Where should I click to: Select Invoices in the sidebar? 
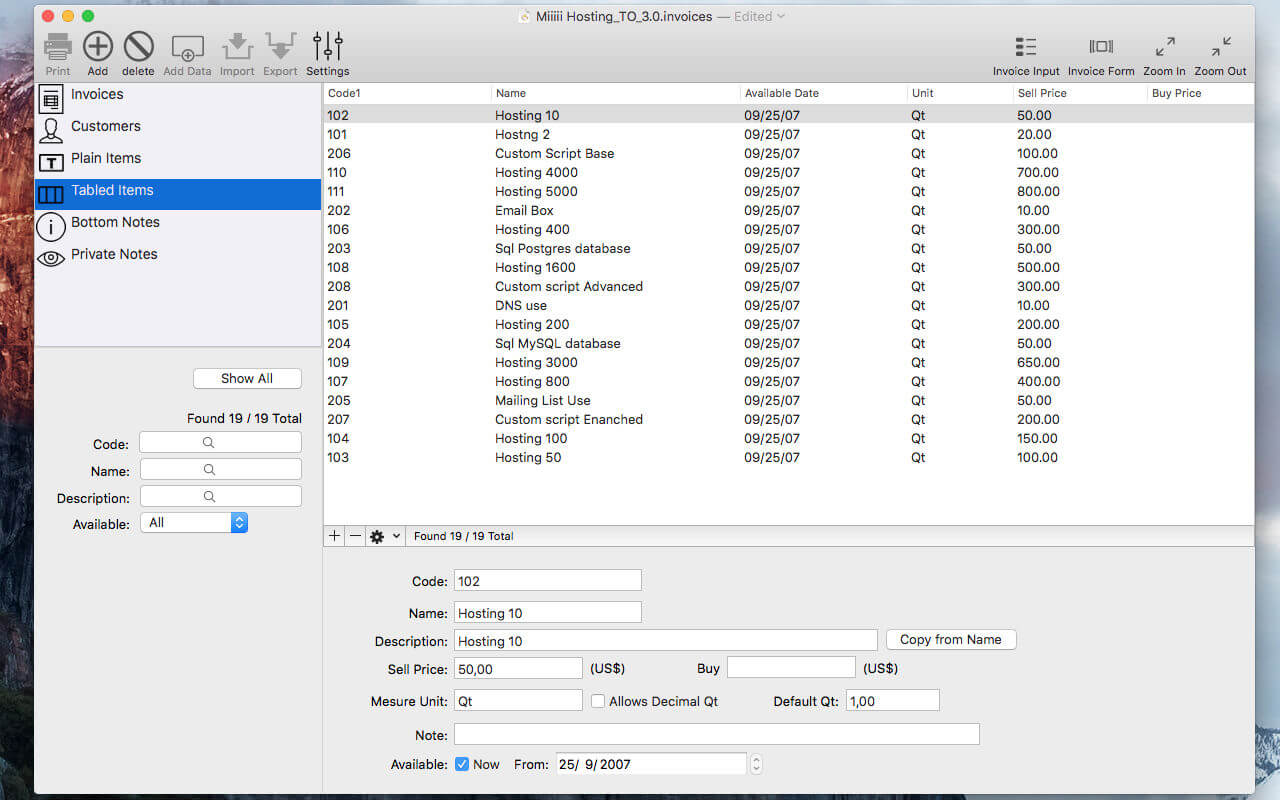pyautogui.click(x=178, y=97)
